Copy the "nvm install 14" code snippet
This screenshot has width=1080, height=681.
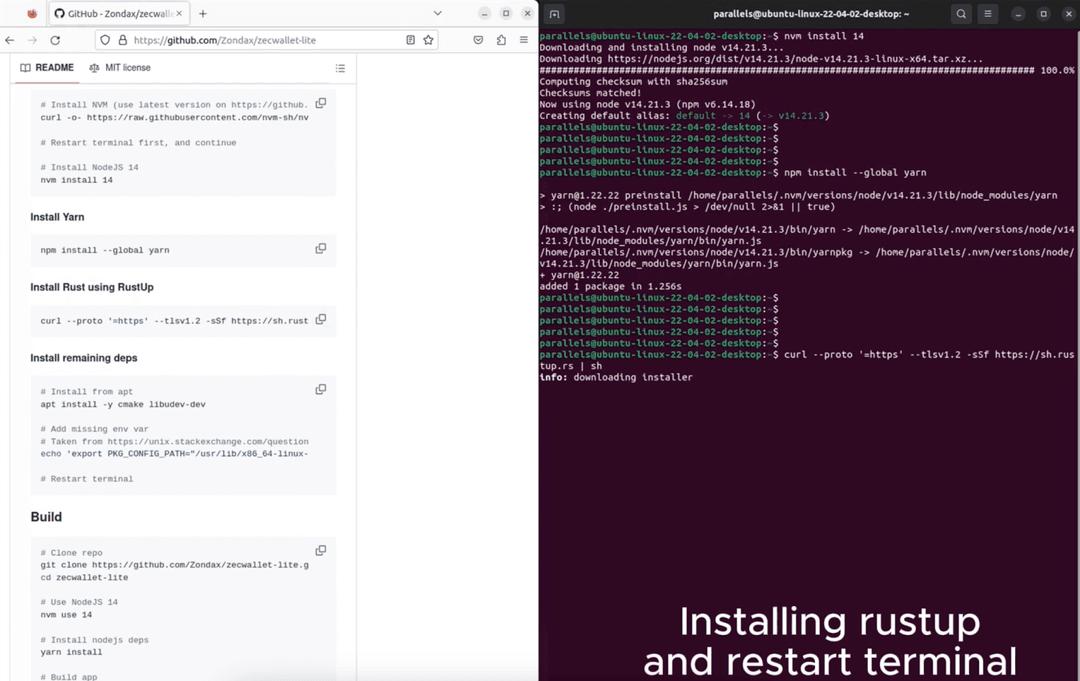(x=320, y=103)
